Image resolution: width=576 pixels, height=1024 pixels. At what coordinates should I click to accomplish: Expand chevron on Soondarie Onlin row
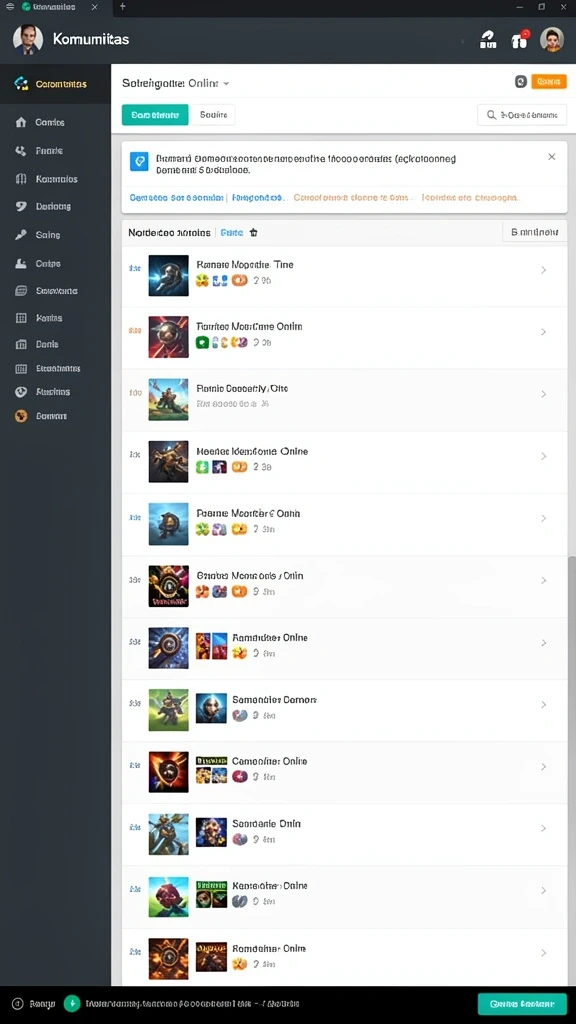543,829
